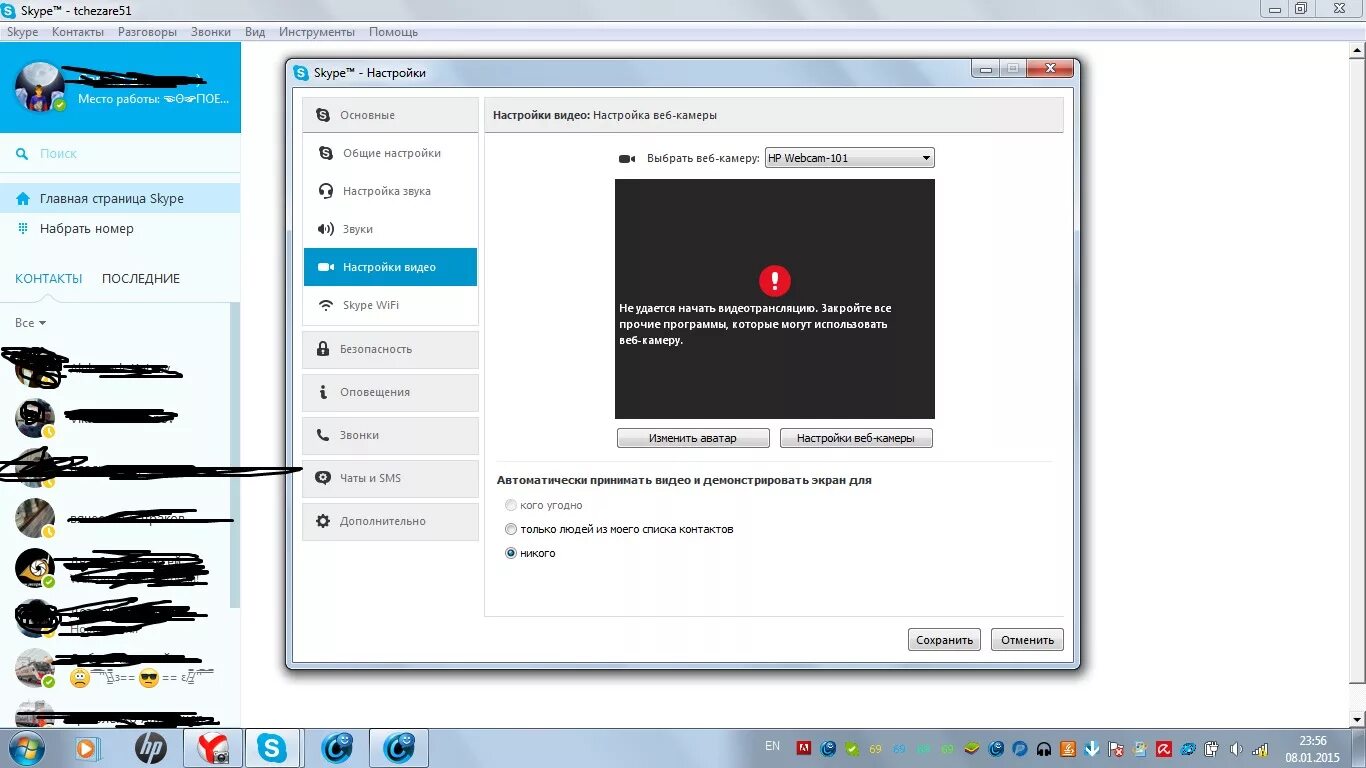The image size is (1366, 768).
Task: Click the Avira tray icon
Action: point(1164,748)
